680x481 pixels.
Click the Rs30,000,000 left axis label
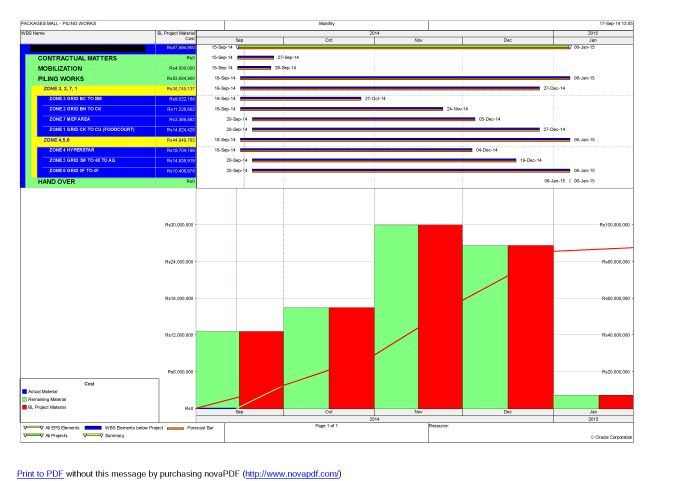179,225
